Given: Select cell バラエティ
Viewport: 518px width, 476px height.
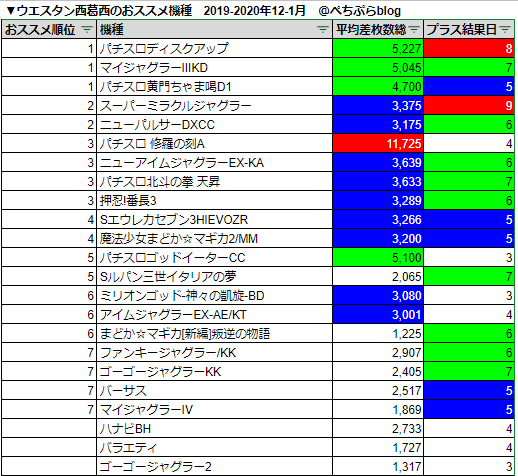Looking at the screenshot, I should 214,447.
